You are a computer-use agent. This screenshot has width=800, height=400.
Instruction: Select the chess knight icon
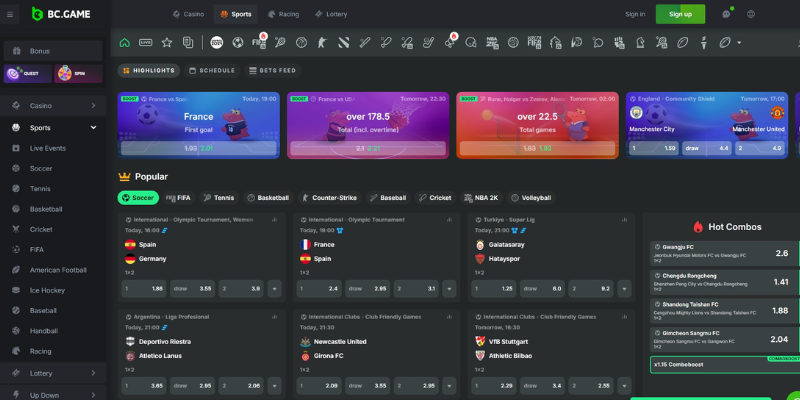point(640,42)
